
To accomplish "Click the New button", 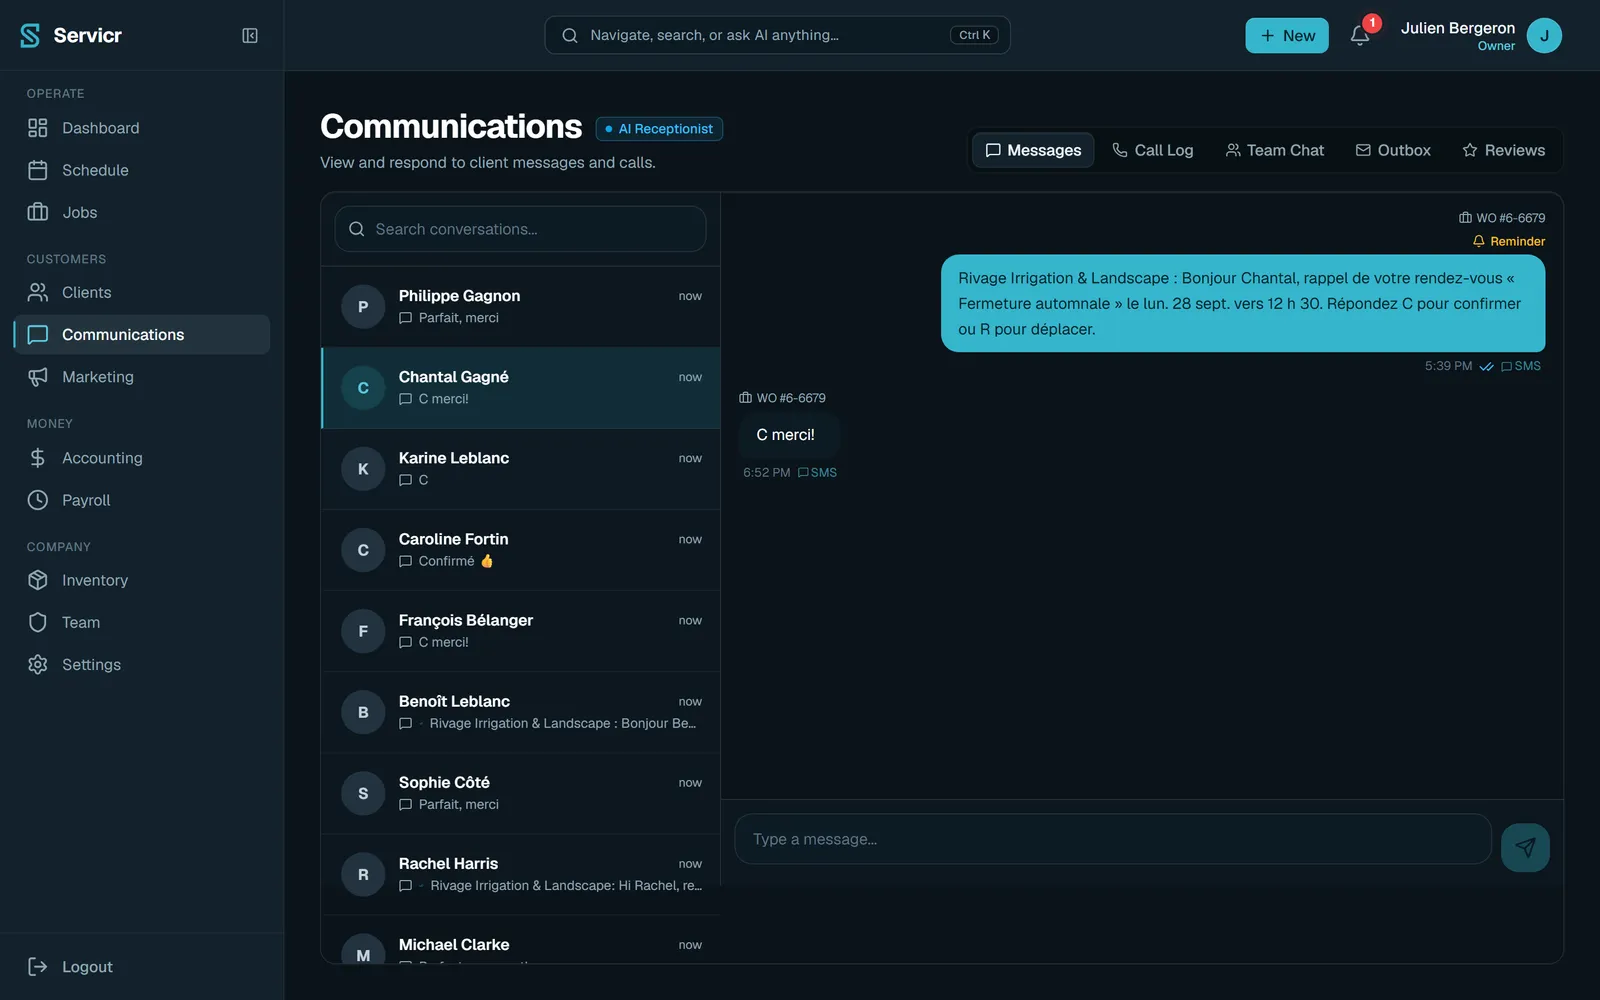I will pyautogui.click(x=1286, y=35).
